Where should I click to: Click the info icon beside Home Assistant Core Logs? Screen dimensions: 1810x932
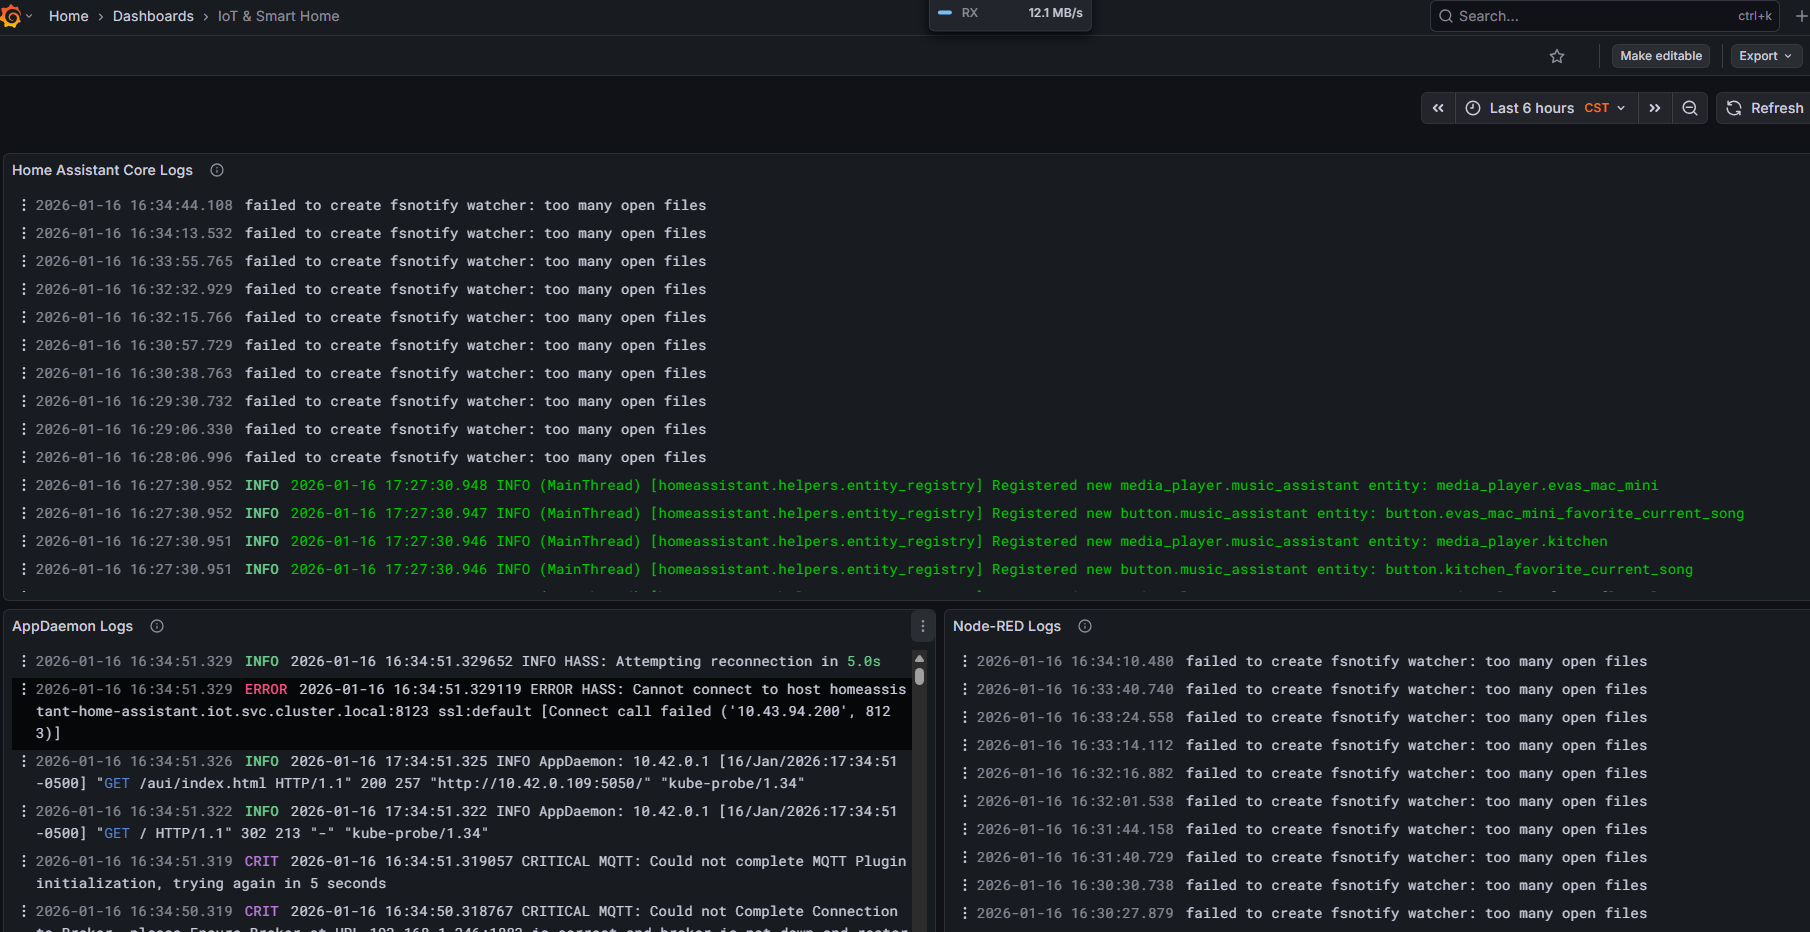click(216, 170)
